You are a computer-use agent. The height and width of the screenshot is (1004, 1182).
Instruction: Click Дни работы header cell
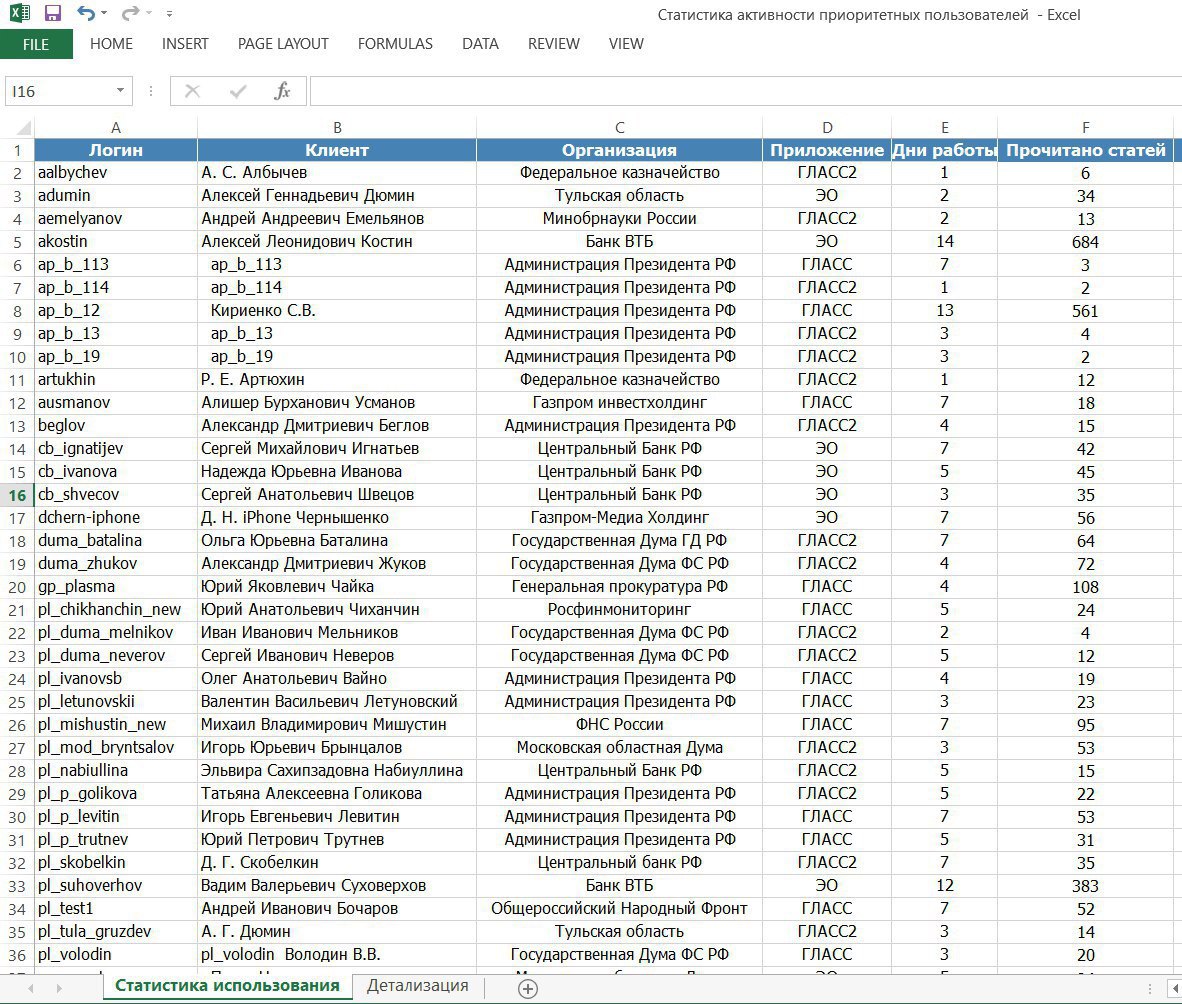click(x=945, y=150)
